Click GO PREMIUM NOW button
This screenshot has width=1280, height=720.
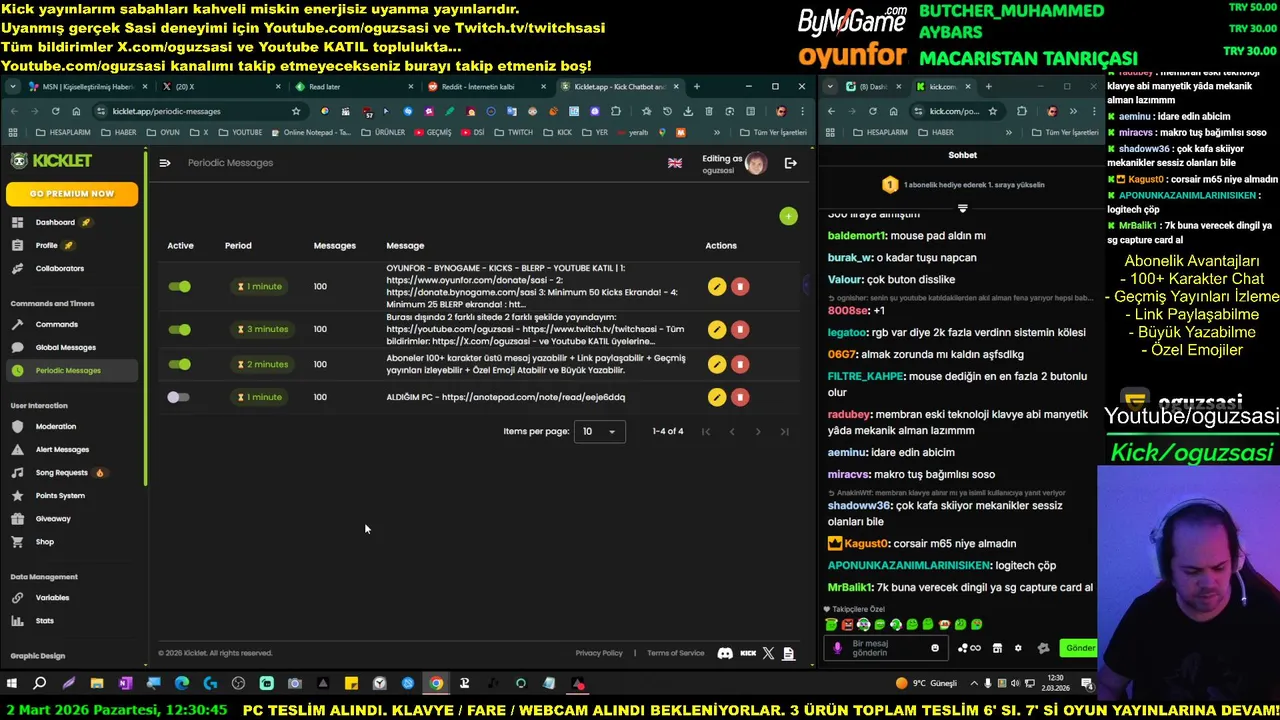[72, 193]
